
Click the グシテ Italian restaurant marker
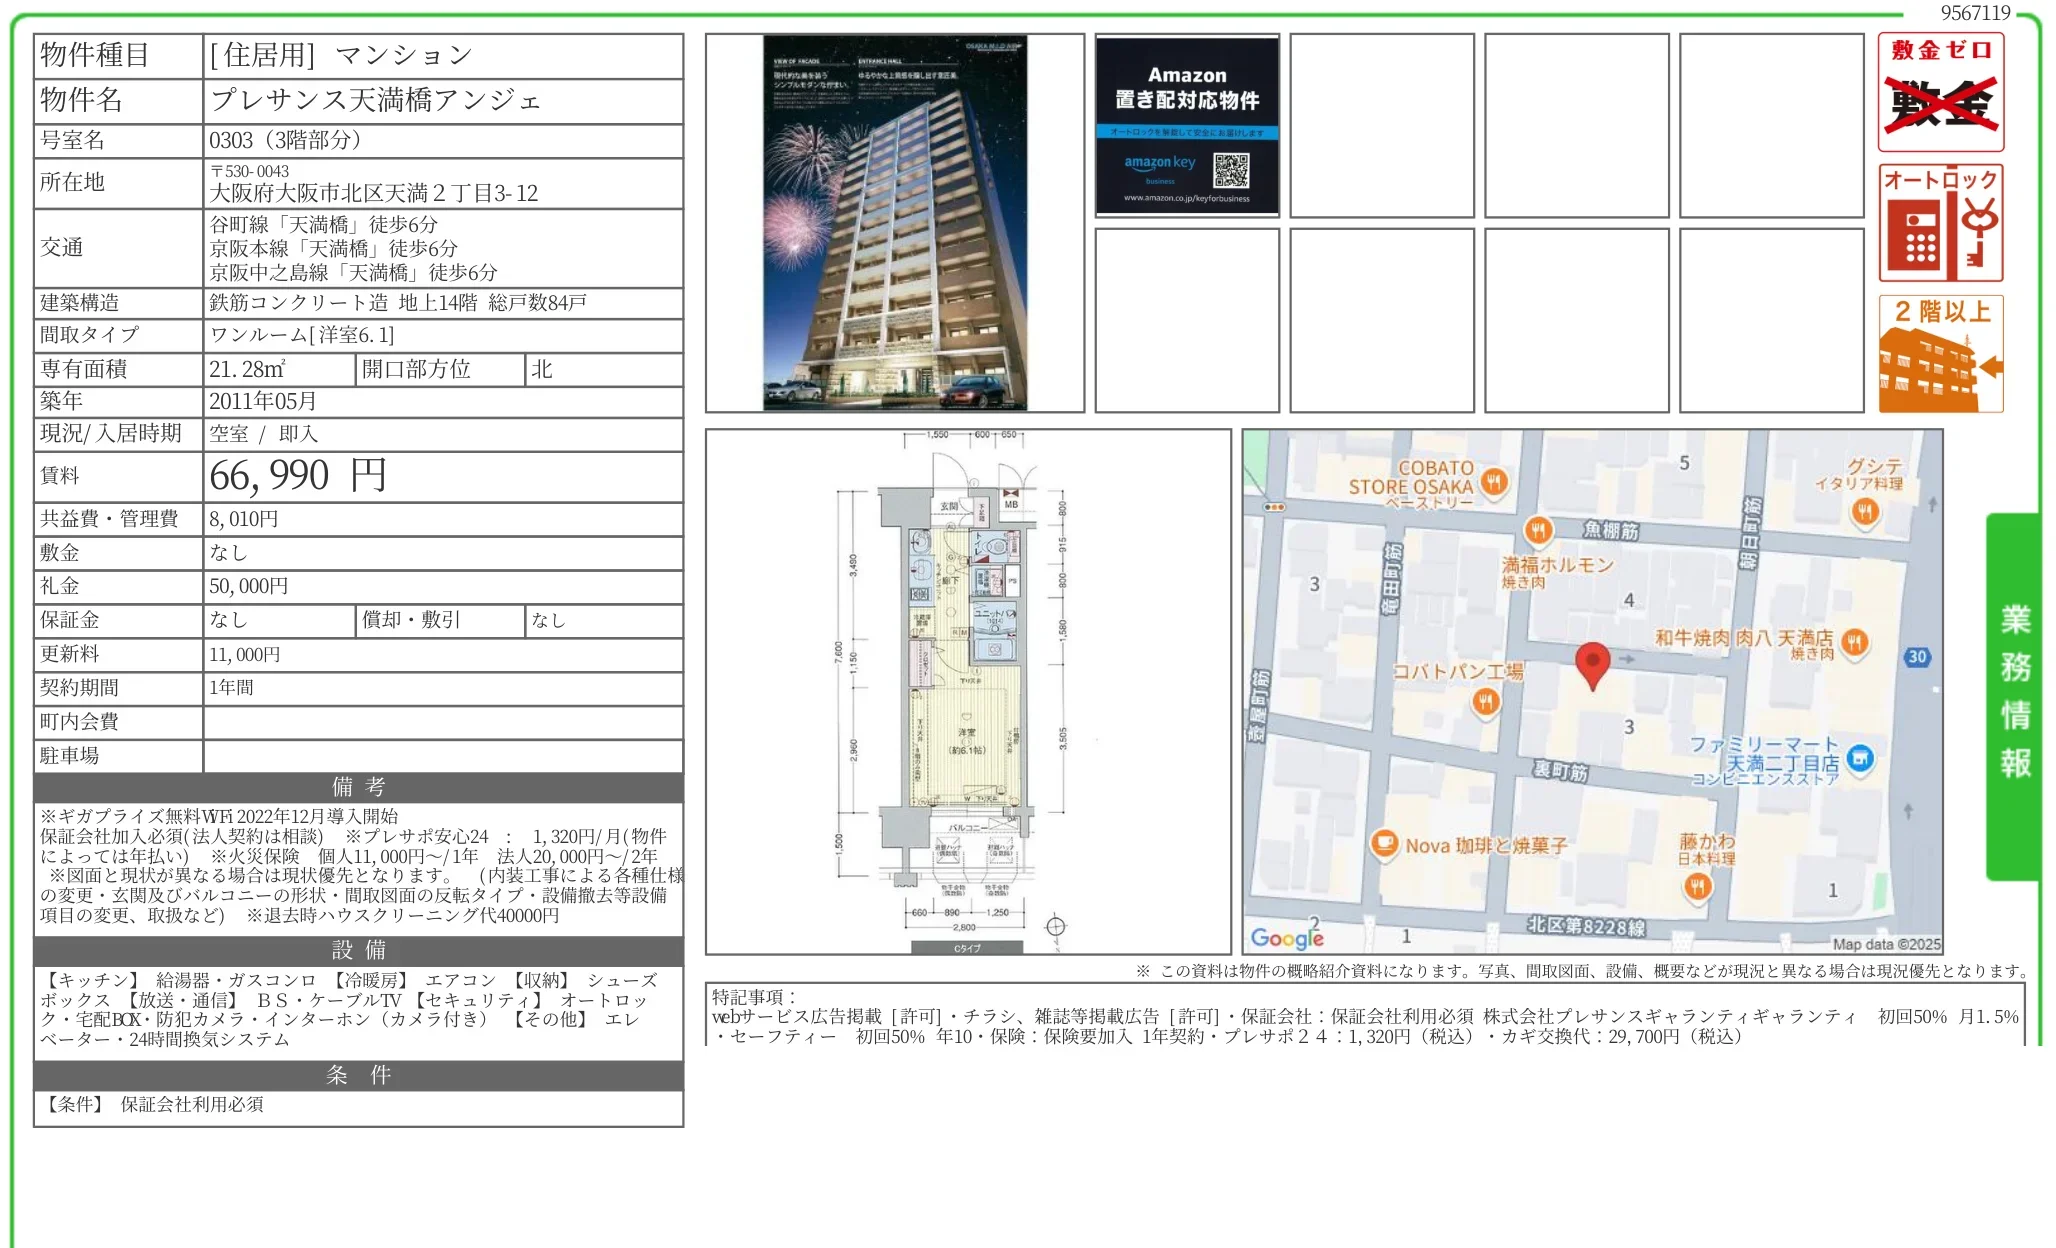tap(1865, 513)
